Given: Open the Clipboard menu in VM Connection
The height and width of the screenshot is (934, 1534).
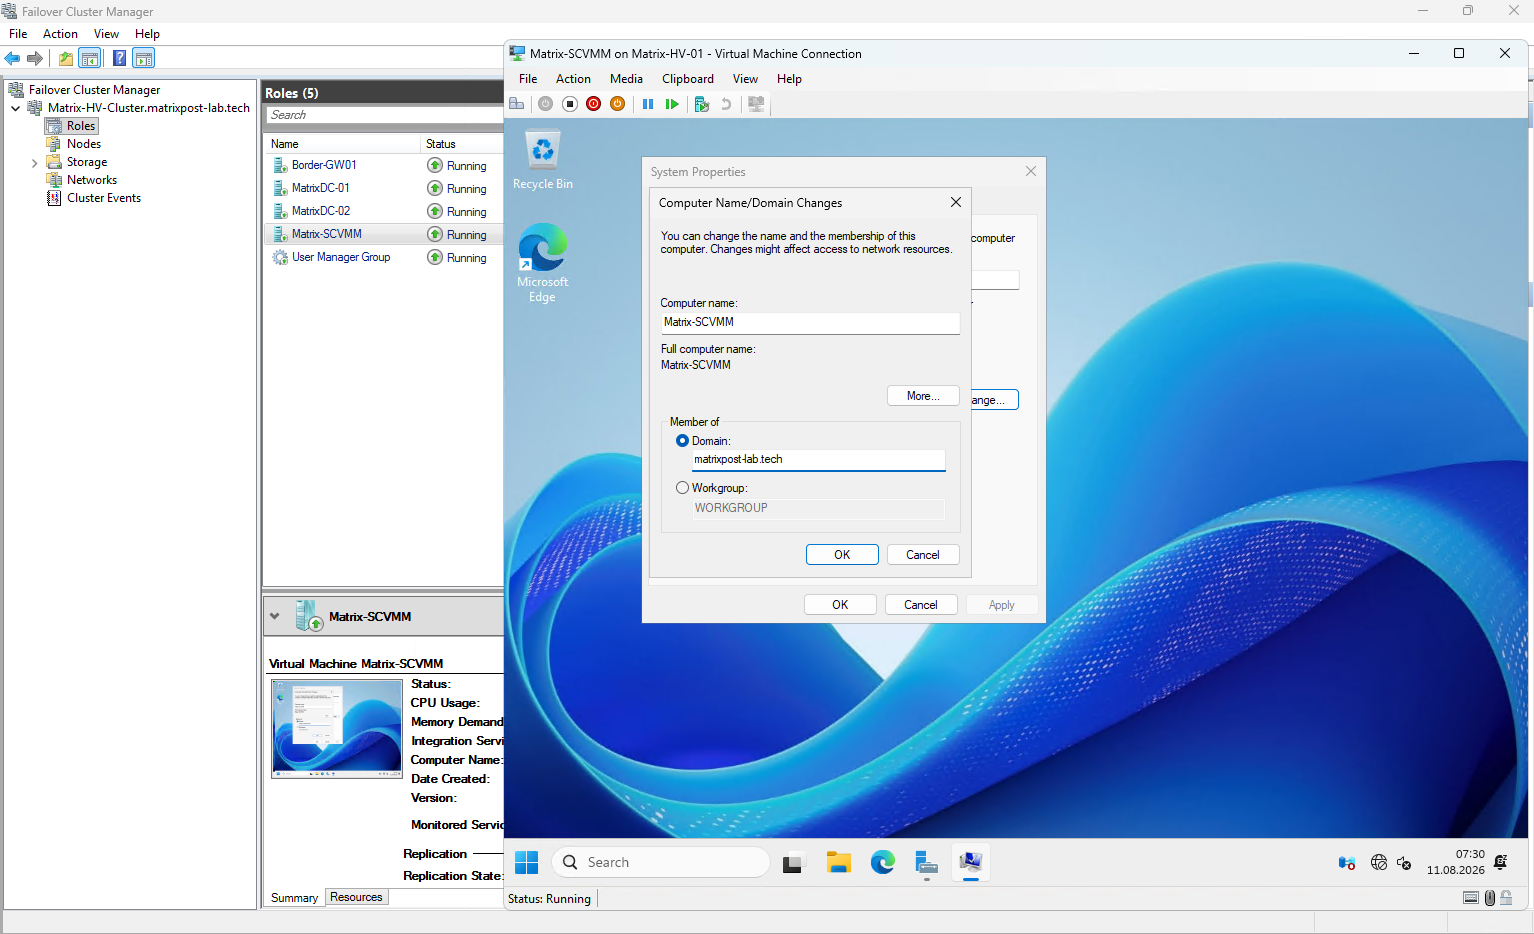Looking at the screenshot, I should point(688,79).
